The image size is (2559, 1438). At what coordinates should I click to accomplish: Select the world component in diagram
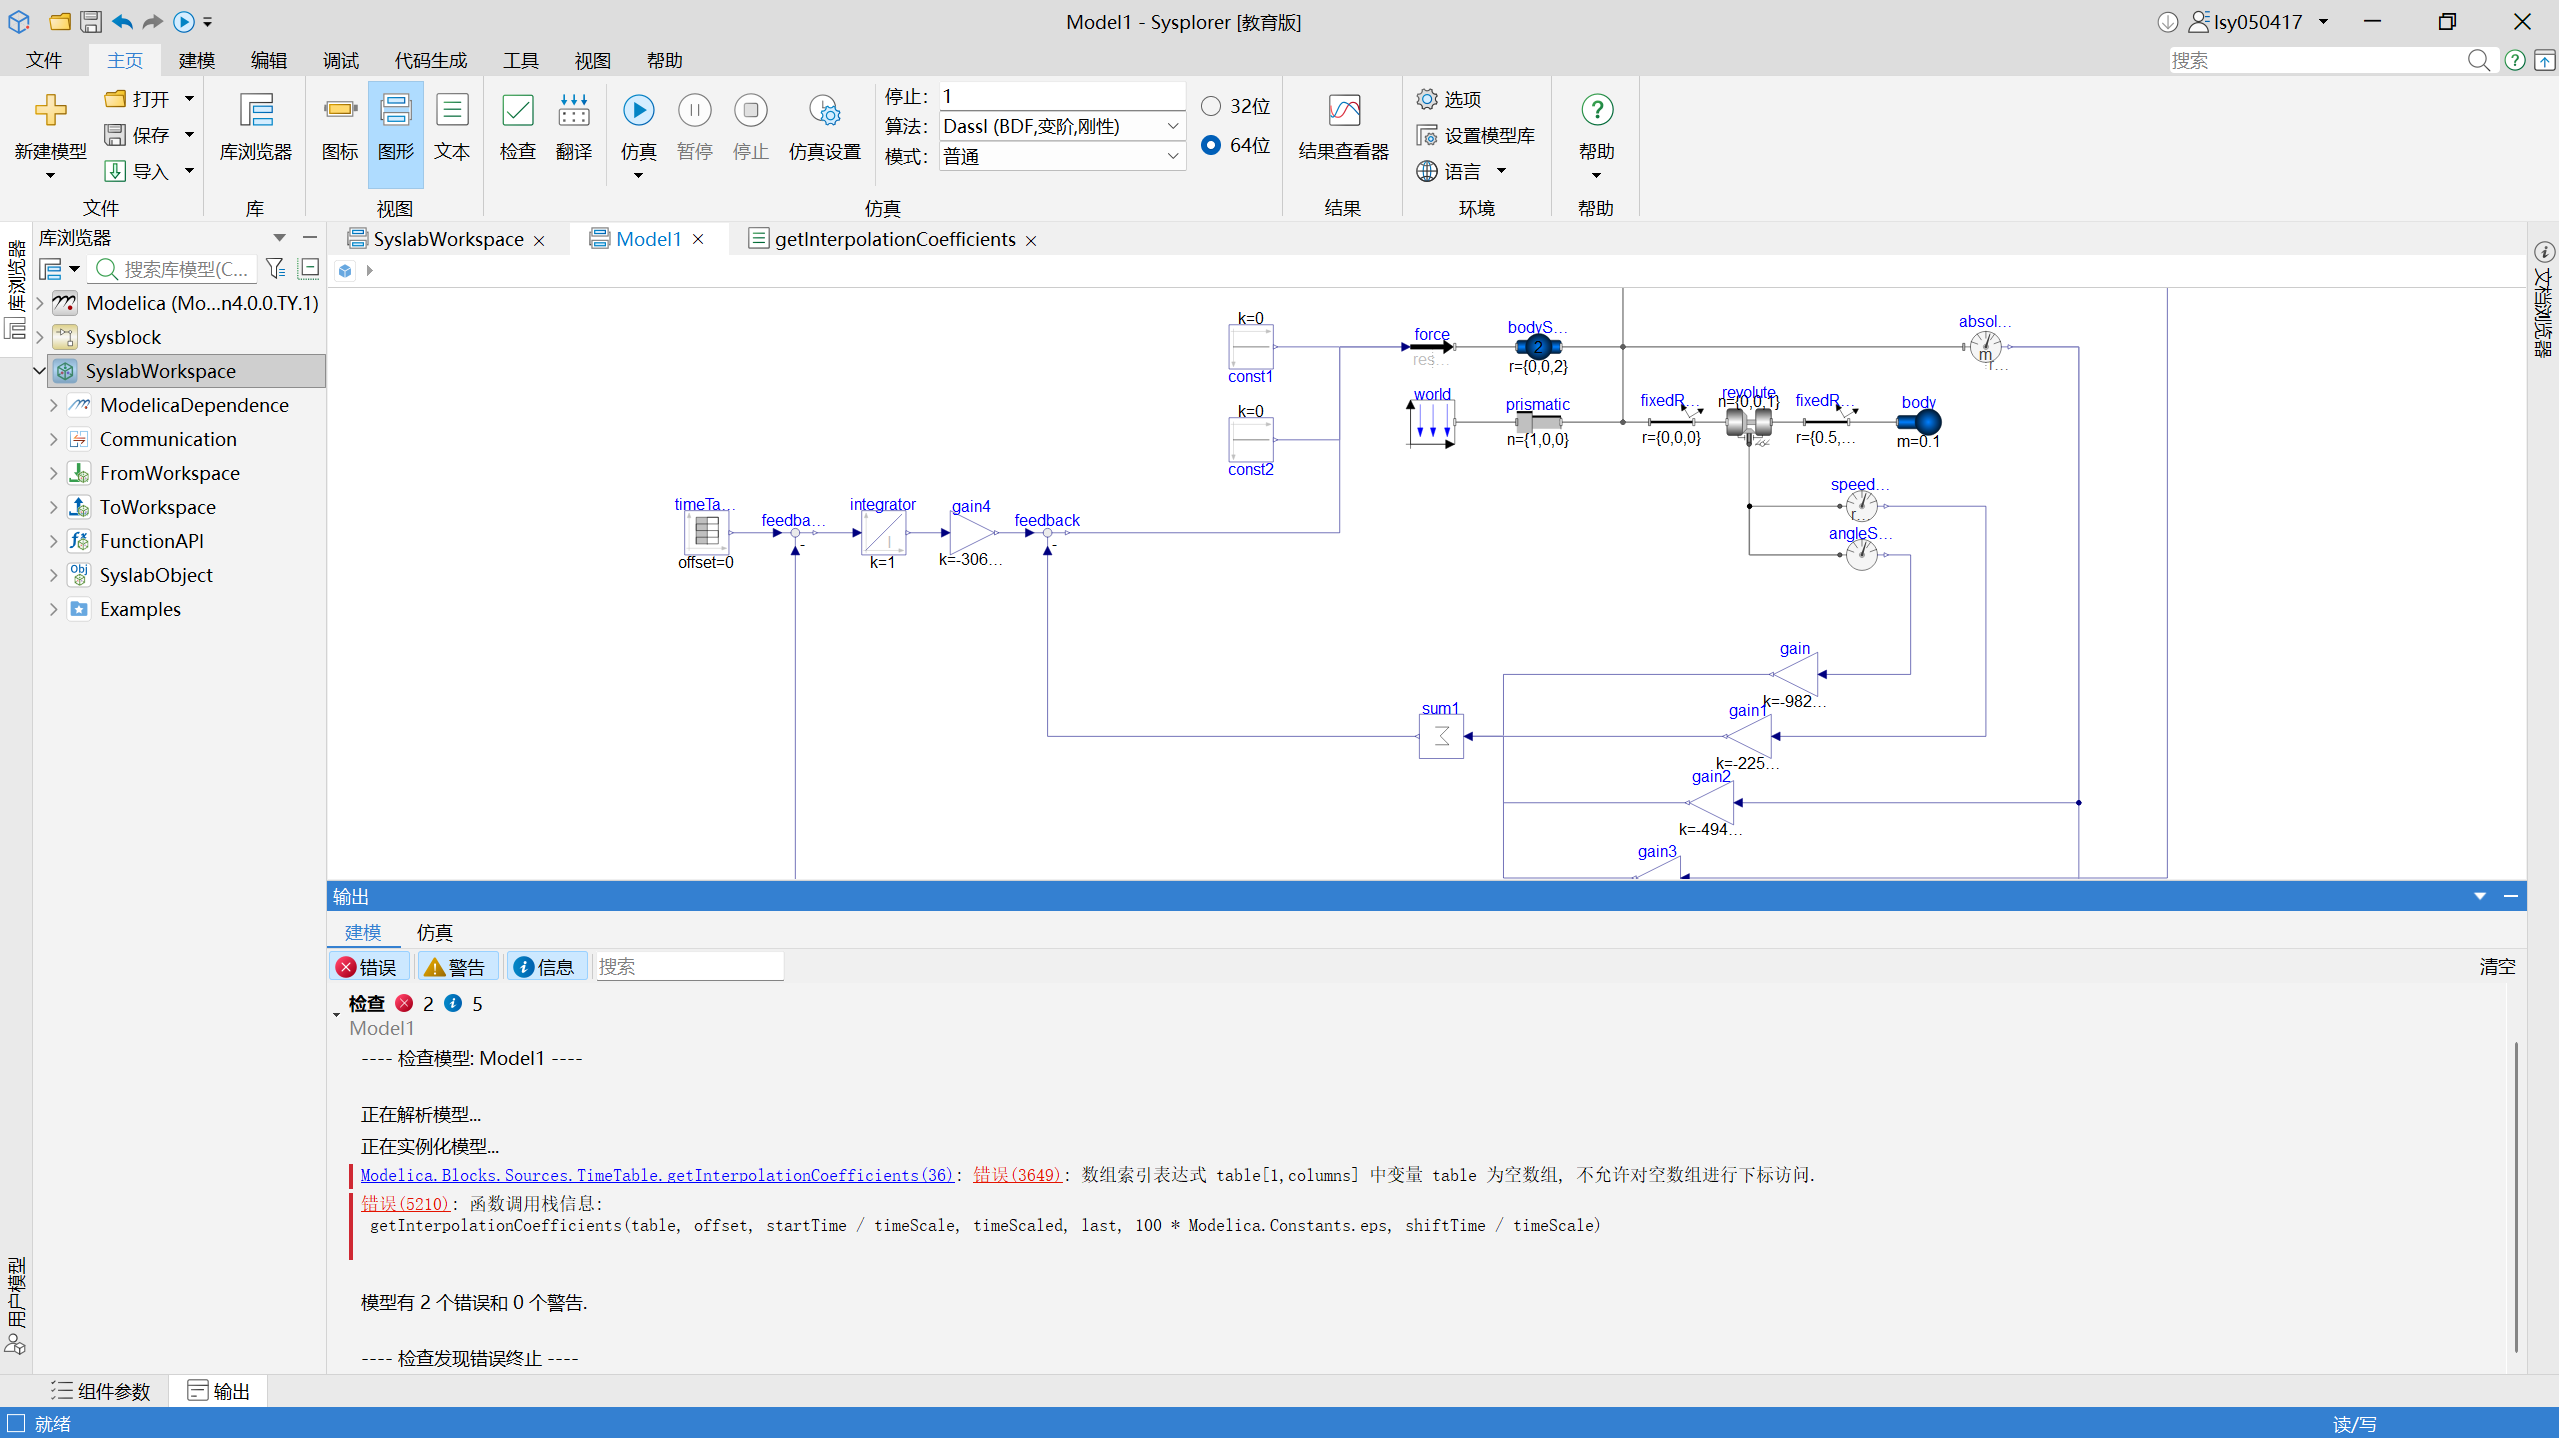(x=1432, y=423)
